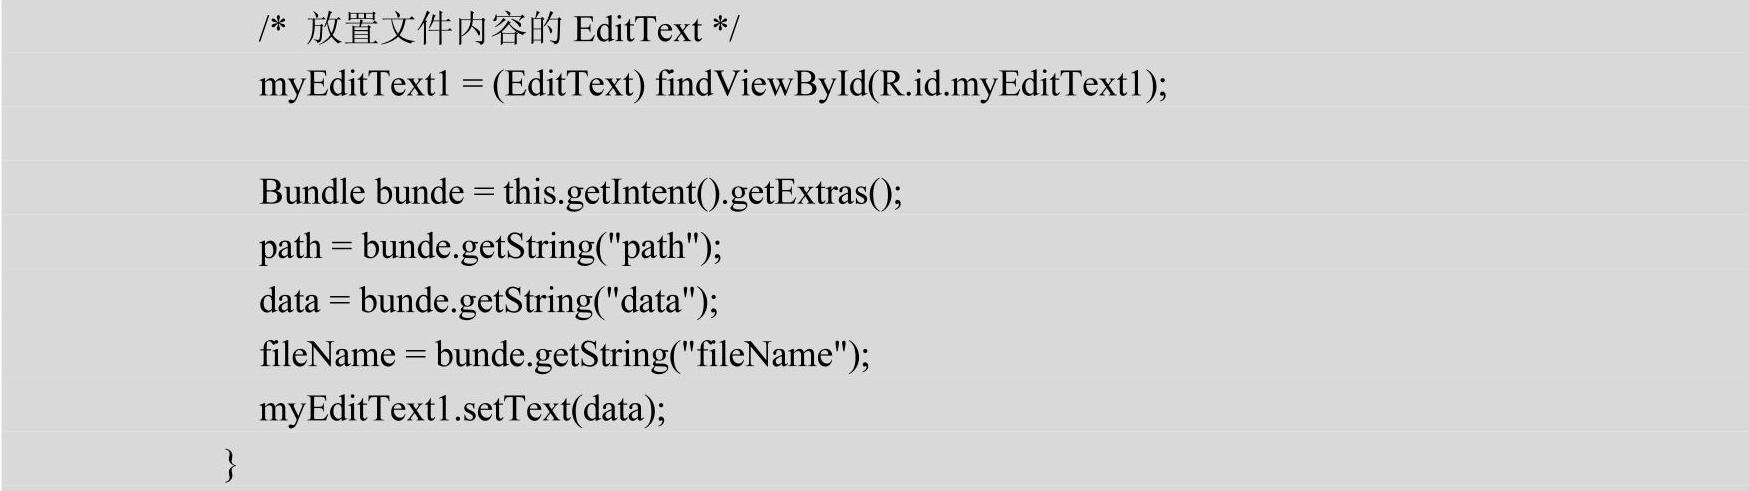This screenshot has height=491, width=1749.
Task: Click the closing curly brace
Action: pos(231,464)
